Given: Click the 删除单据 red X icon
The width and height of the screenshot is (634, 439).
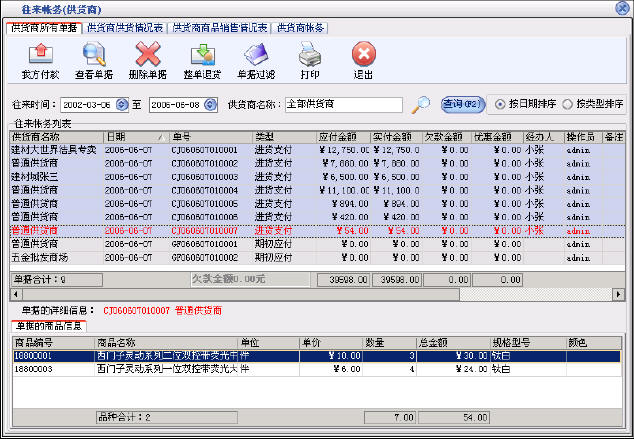Looking at the screenshot, I should click(148, 54).
